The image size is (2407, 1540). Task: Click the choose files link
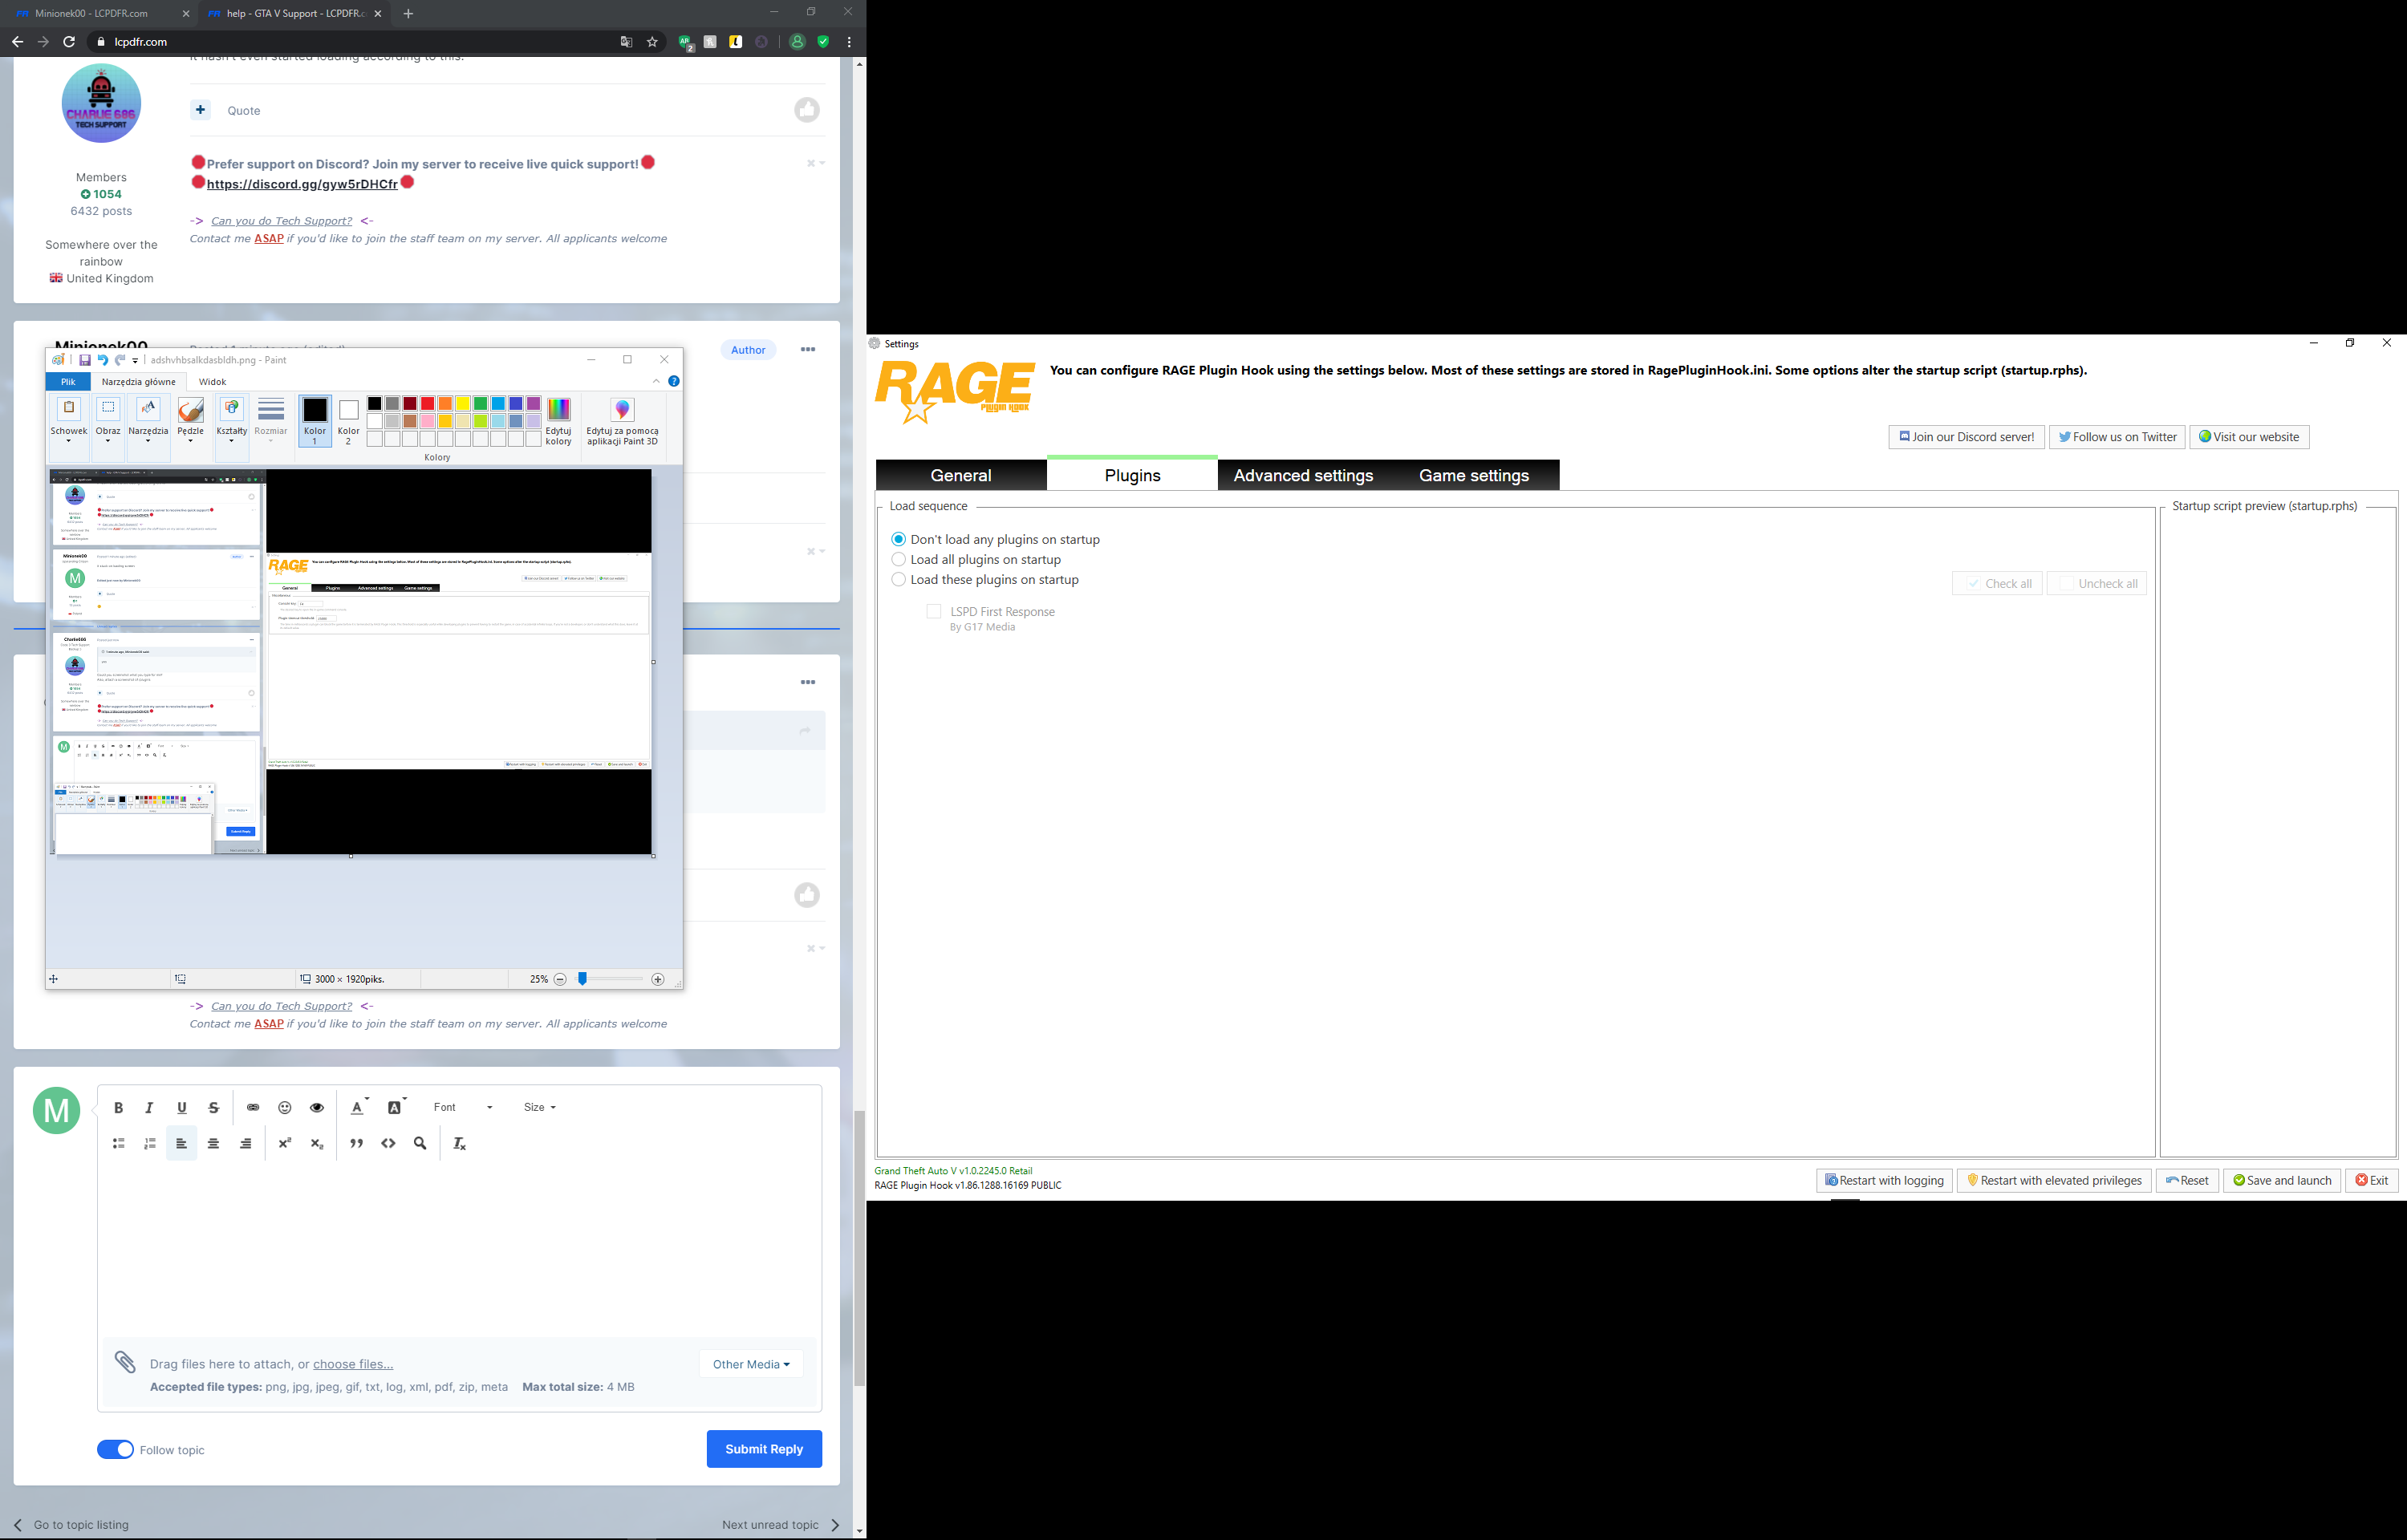[x=353, y=1364]
